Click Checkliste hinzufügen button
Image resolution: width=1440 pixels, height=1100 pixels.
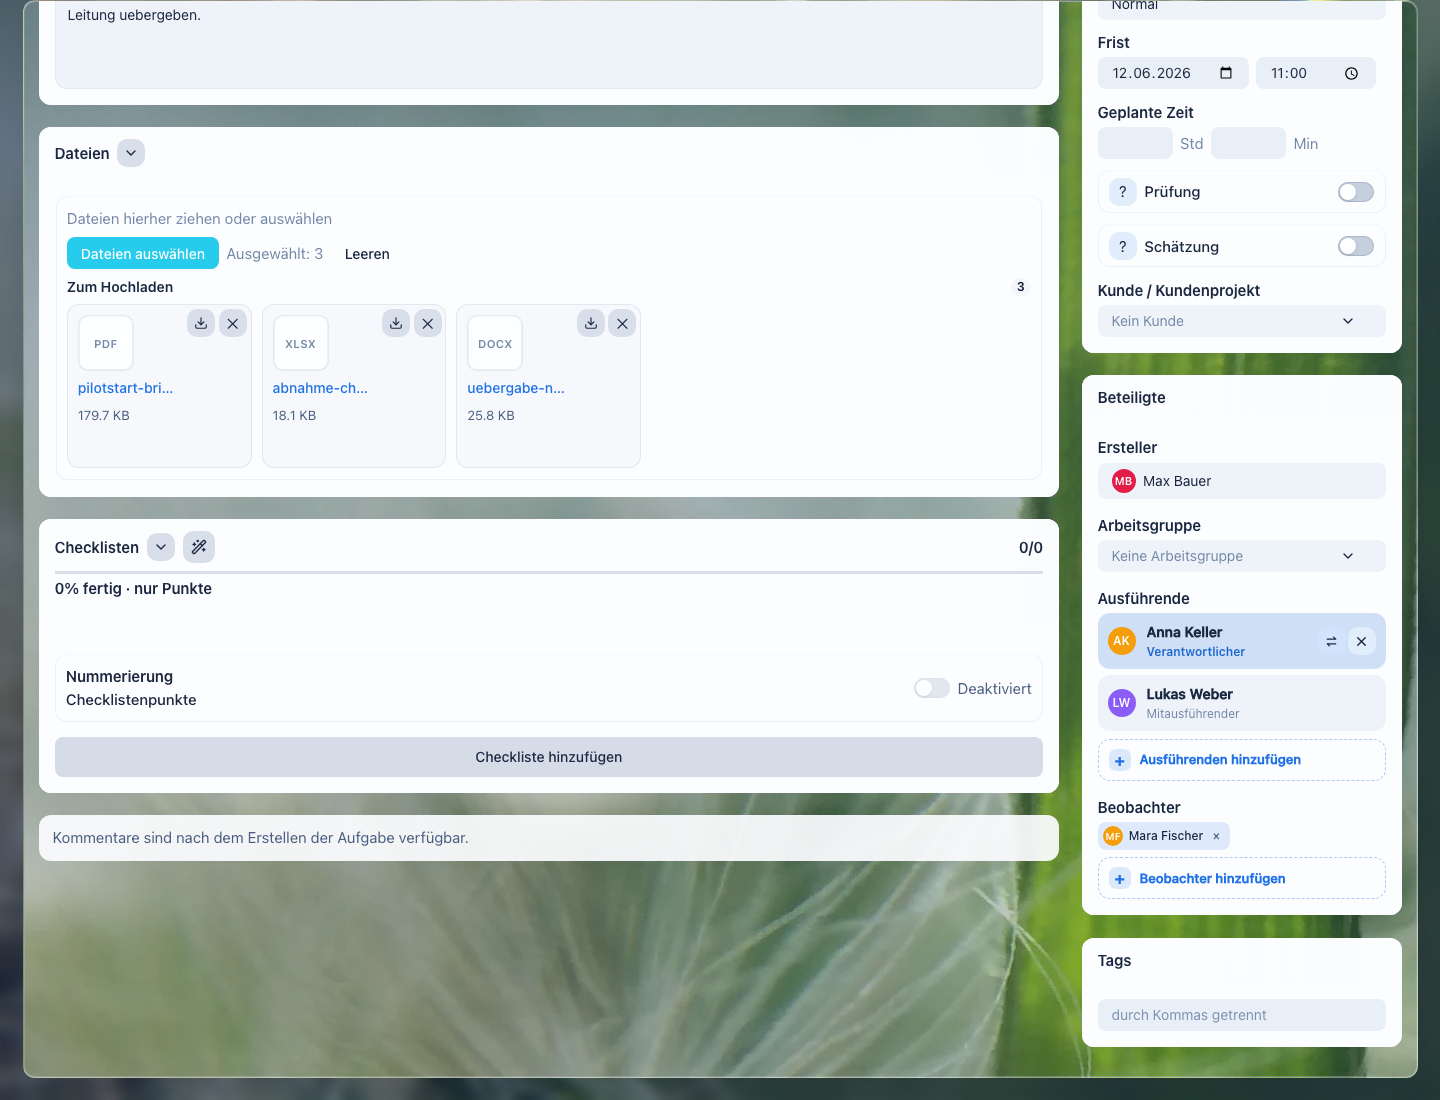549,757
